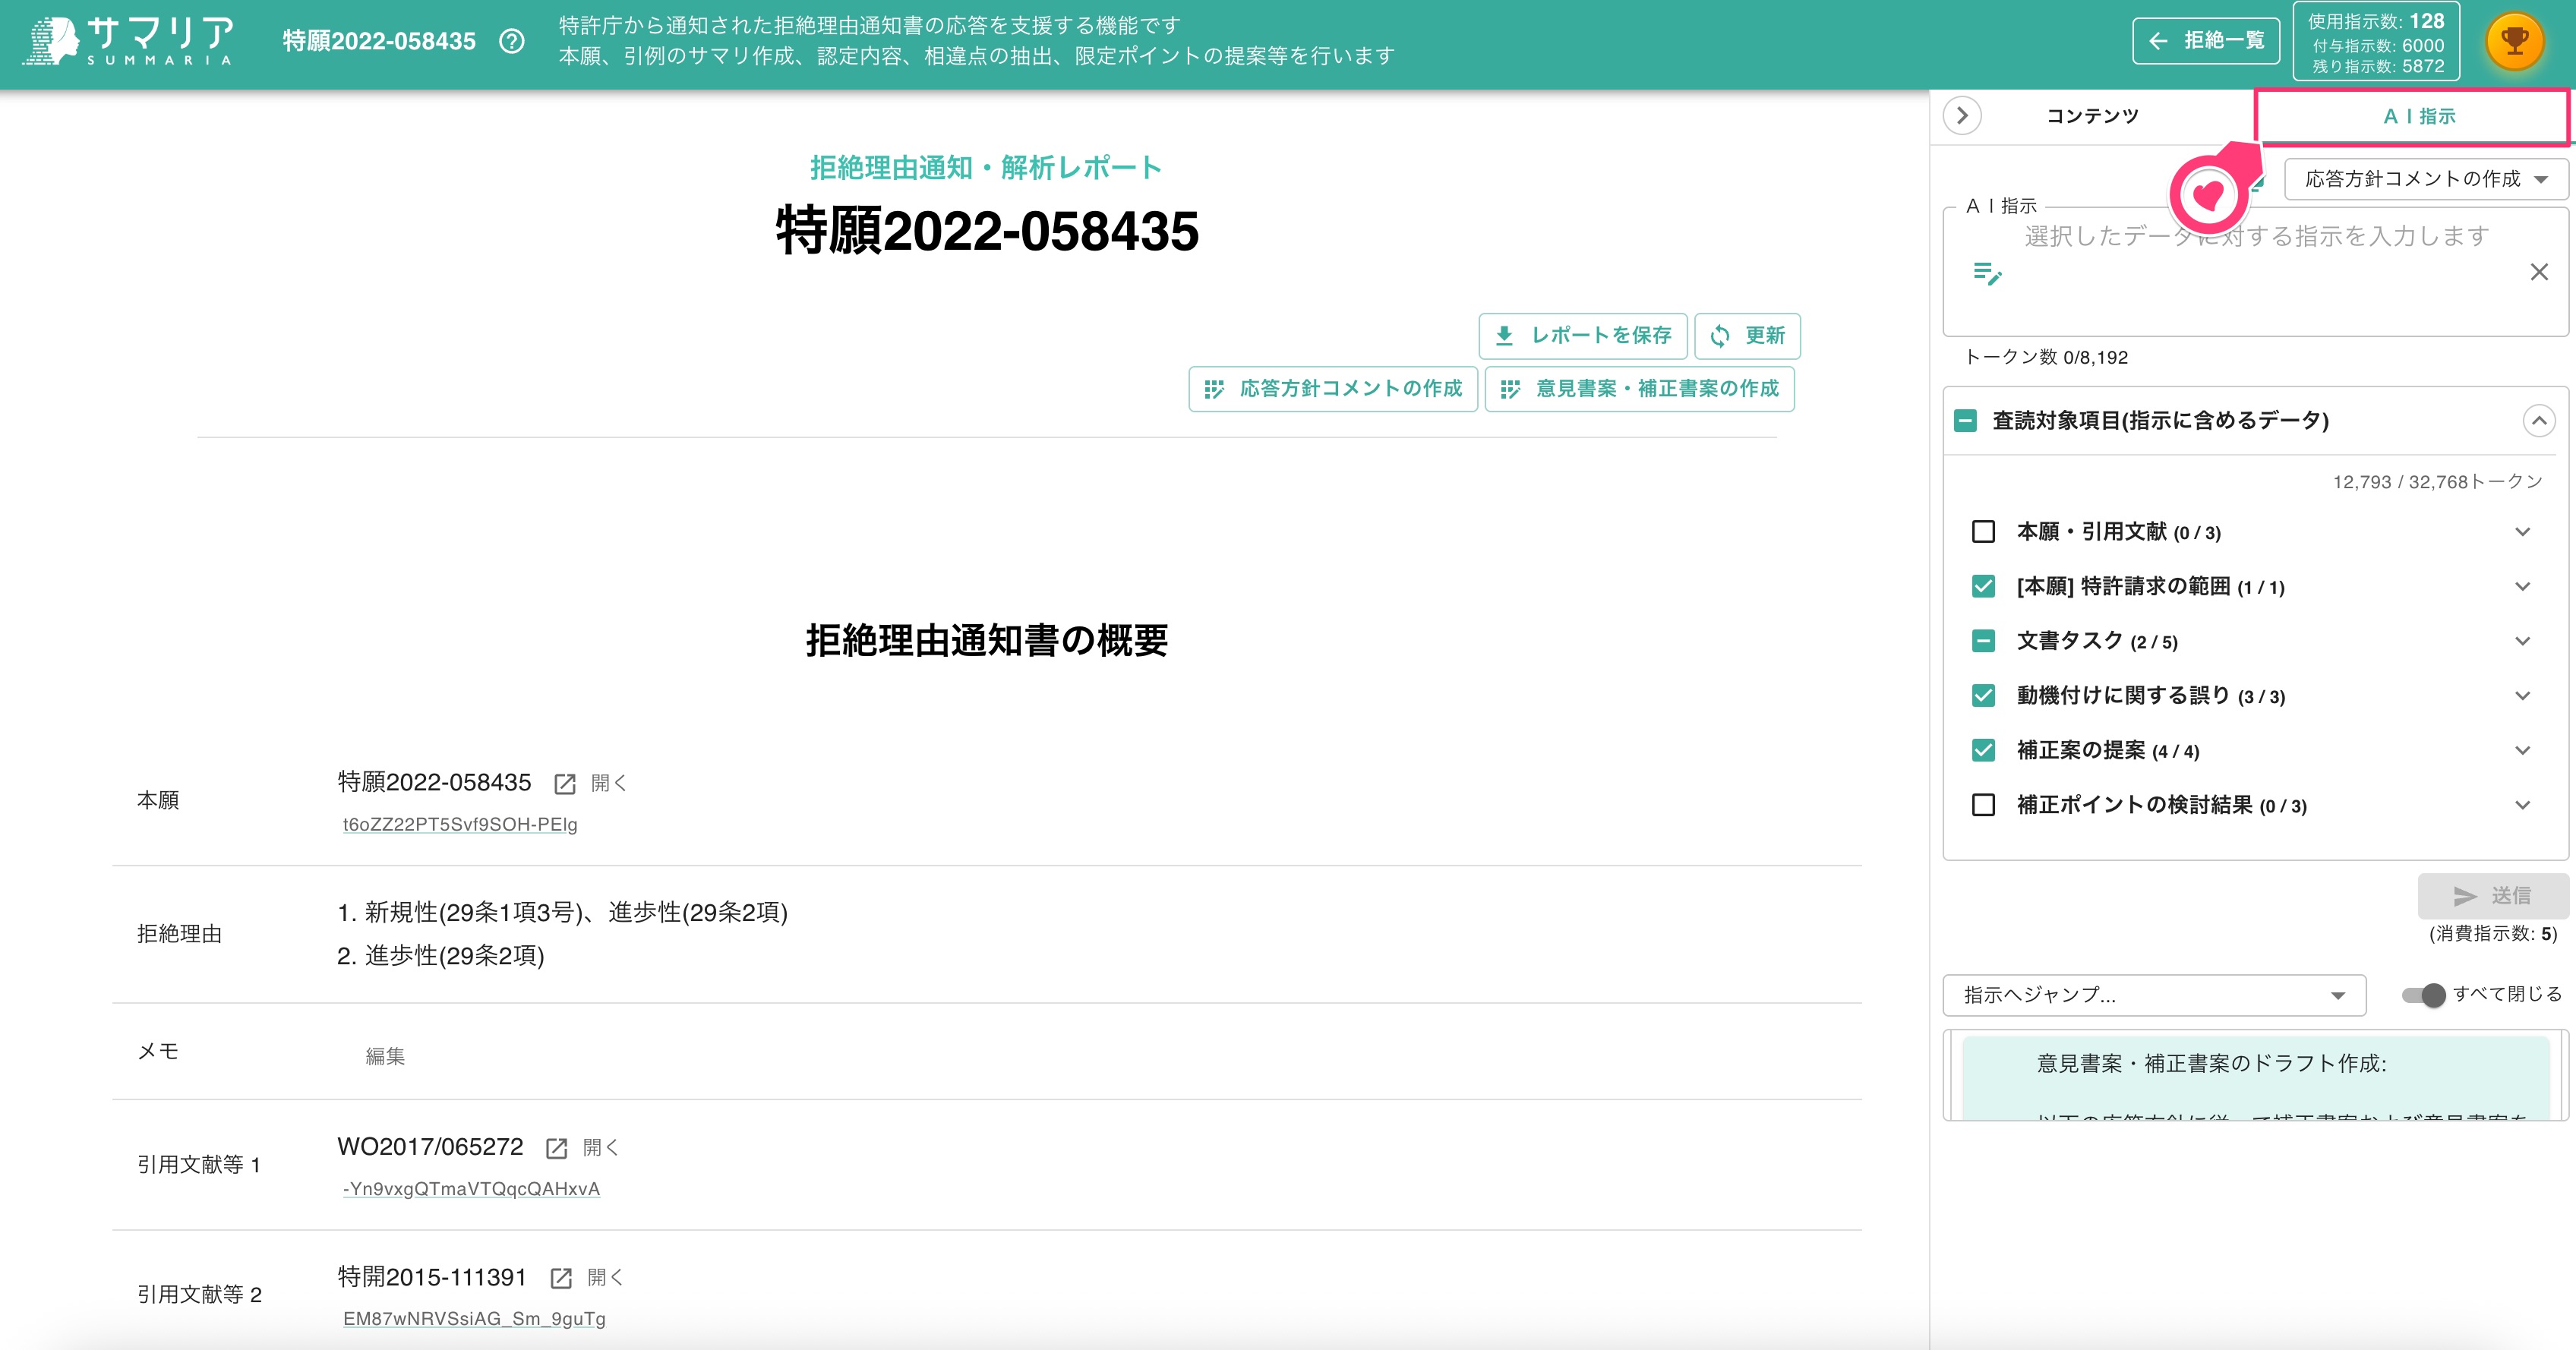The image size is (2576, 1350).
Task: Click 更新 refresh button
Action: click(x=1747, y=335)
